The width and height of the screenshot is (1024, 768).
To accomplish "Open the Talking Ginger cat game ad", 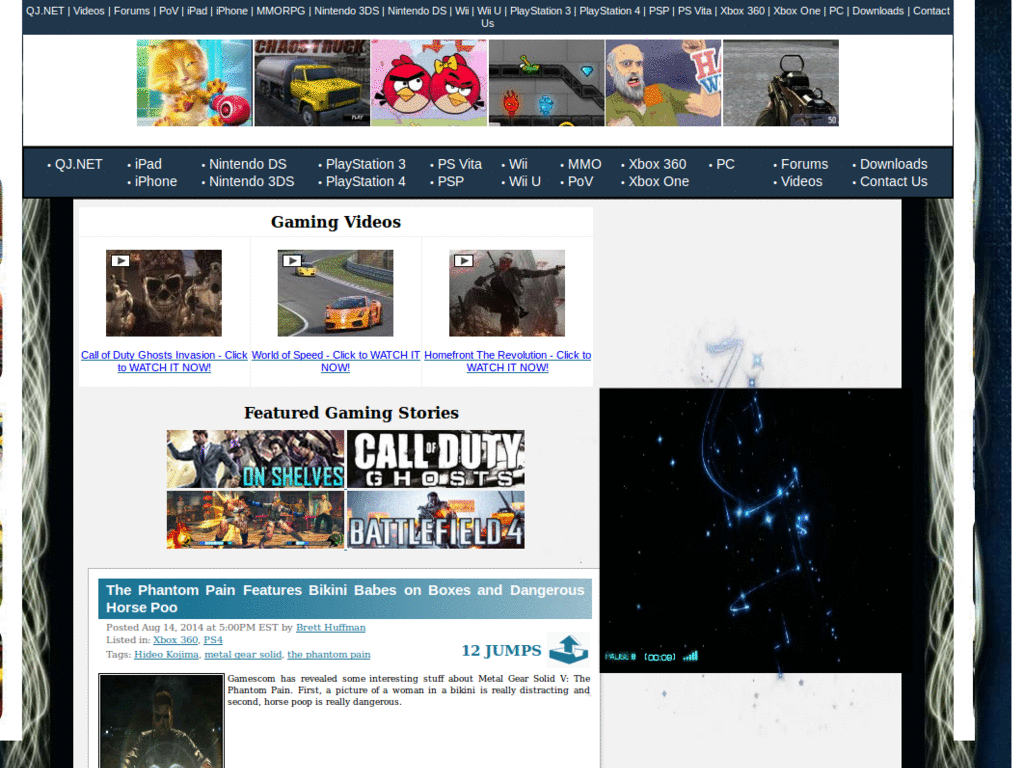I will click(x=195, y=83).
